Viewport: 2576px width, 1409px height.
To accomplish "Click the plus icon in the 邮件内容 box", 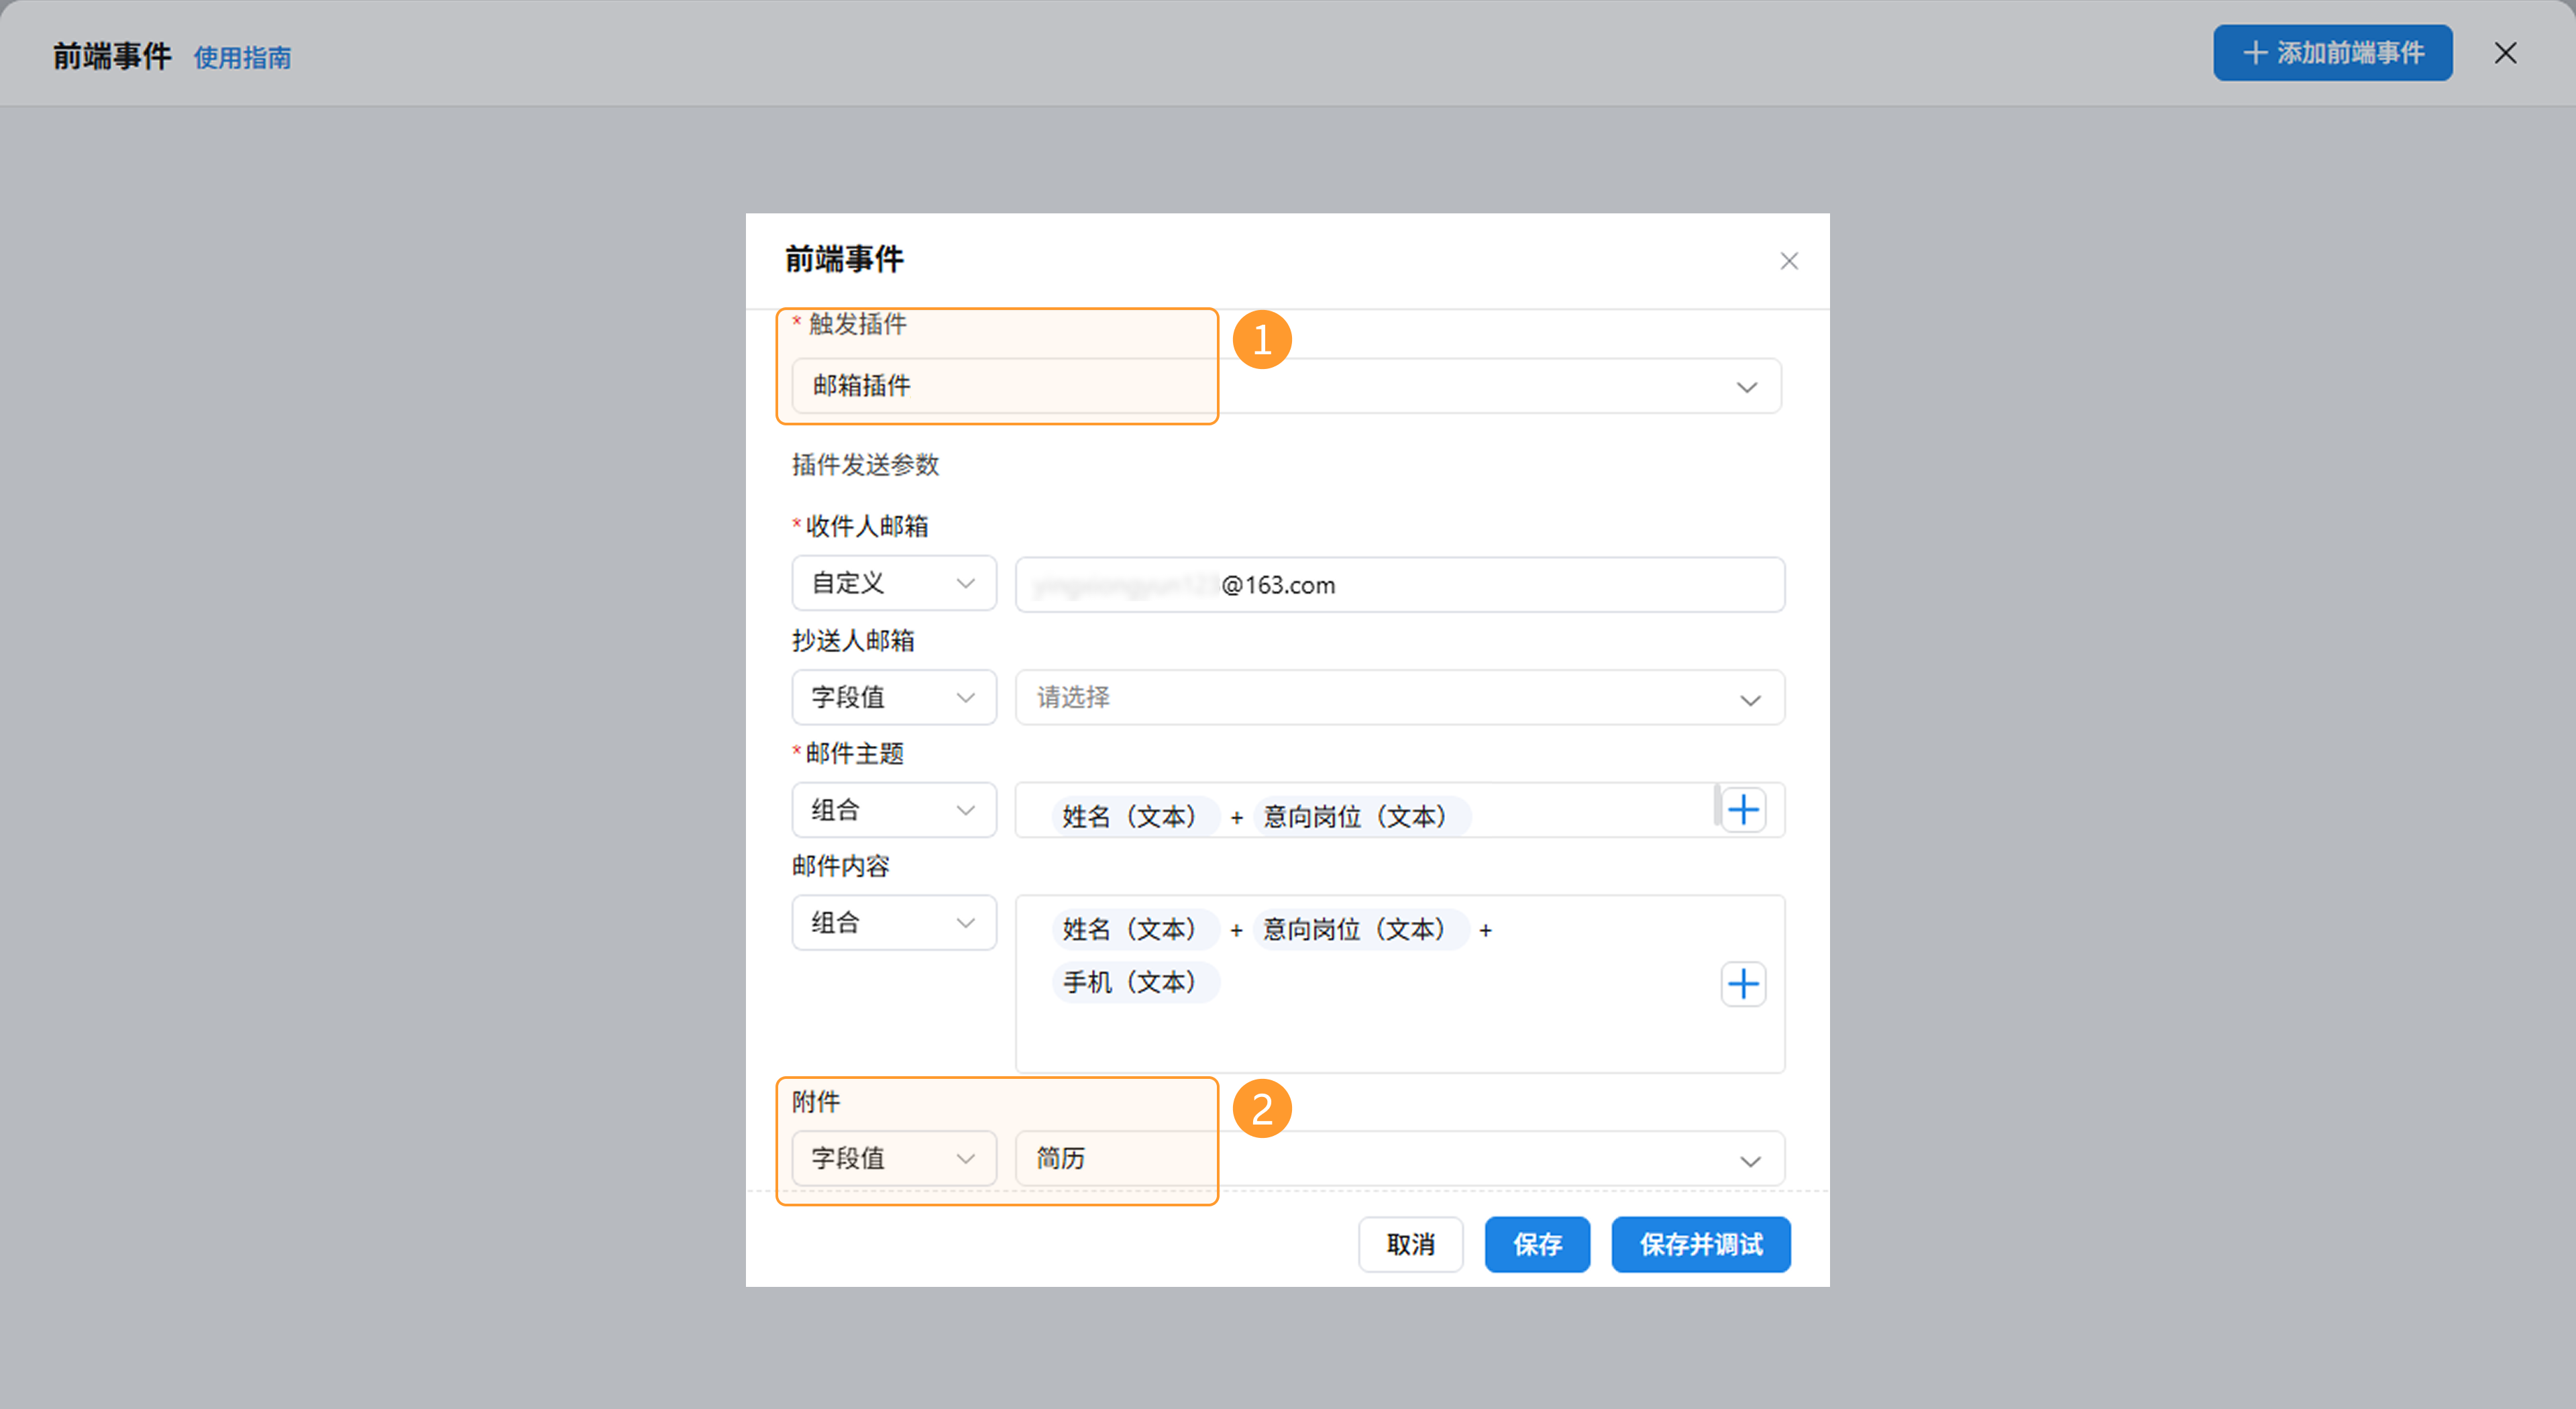I will point(1743,984).
